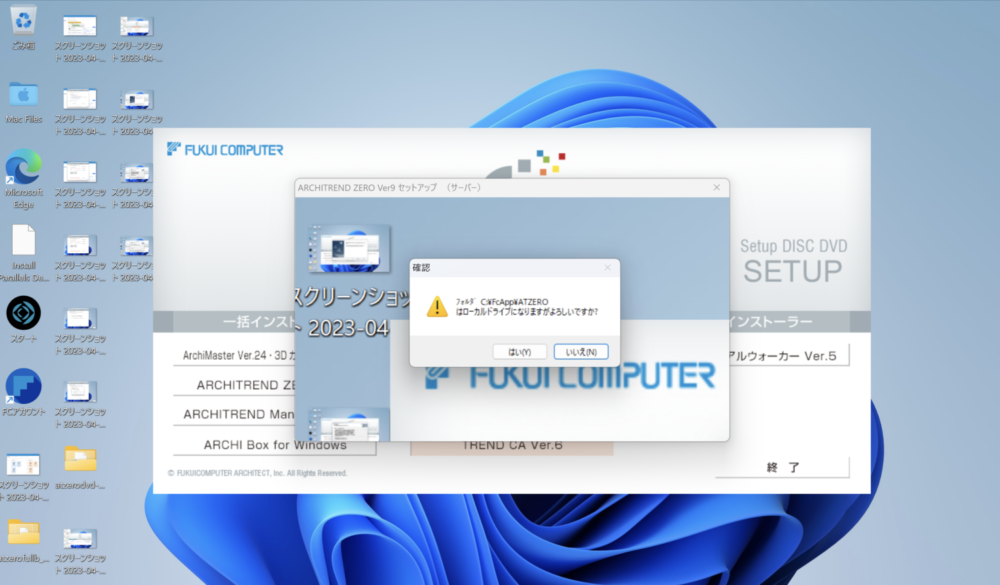Open the Mac Files desktop folder

pos(24,102)
